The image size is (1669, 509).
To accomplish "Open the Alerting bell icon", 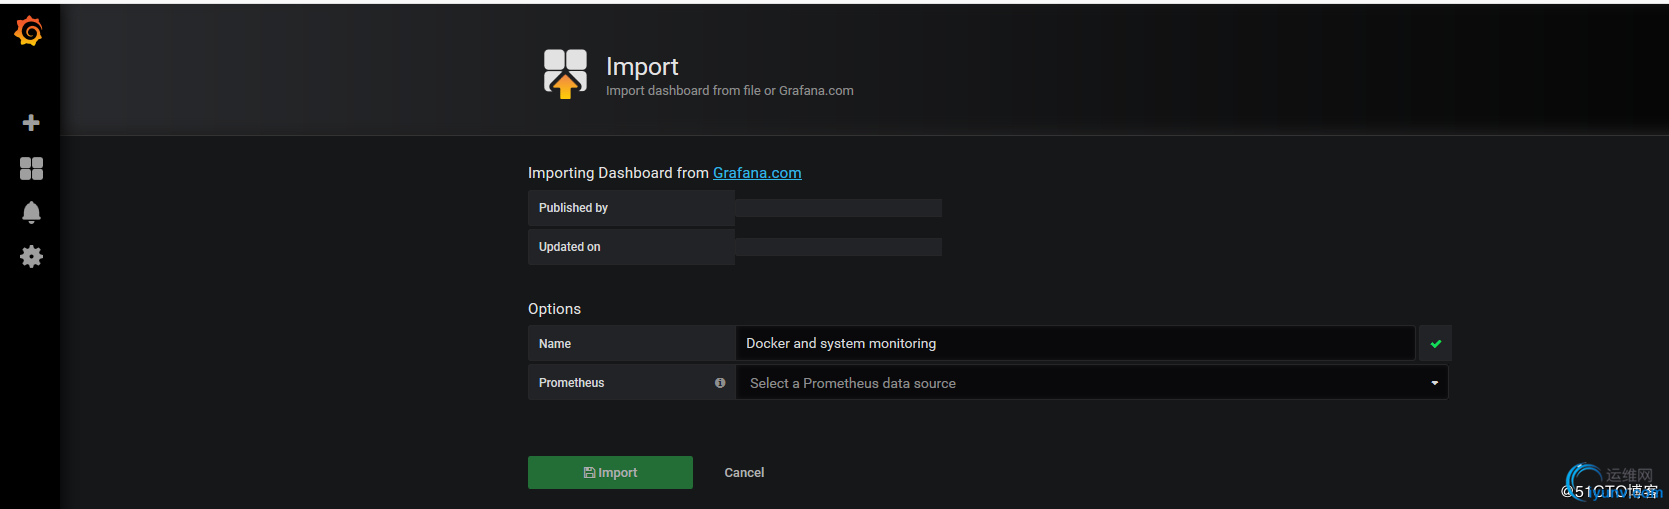I will (31, 212).
